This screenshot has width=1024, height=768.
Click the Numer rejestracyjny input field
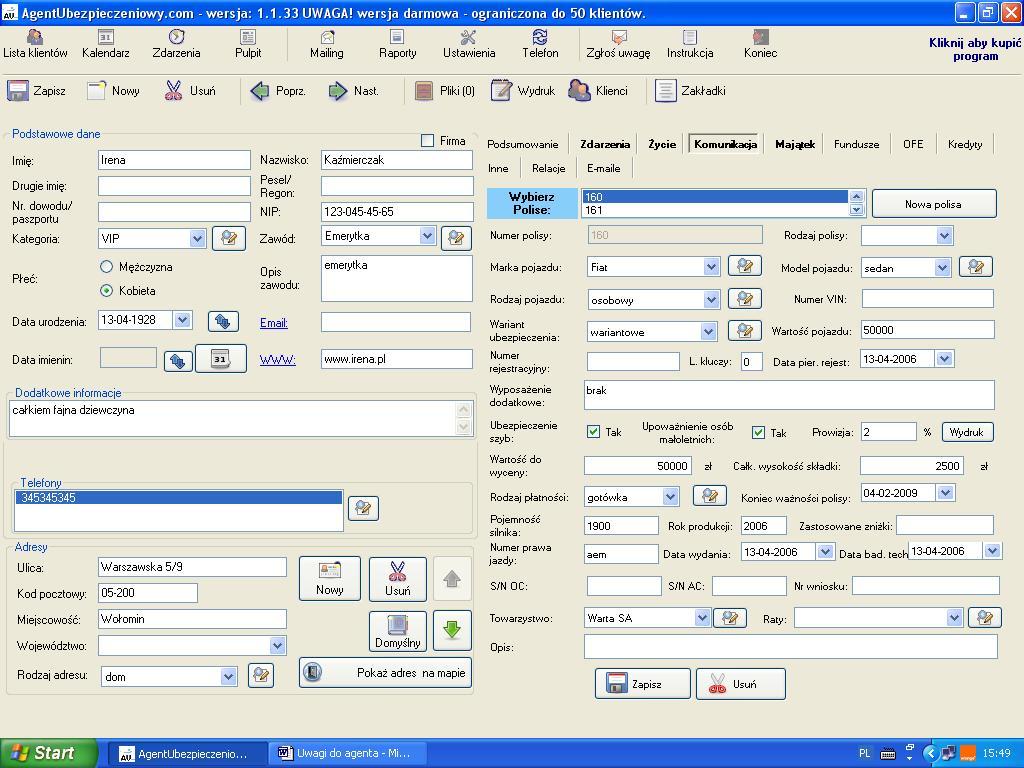pyautogui.click(x=633, y=361)
